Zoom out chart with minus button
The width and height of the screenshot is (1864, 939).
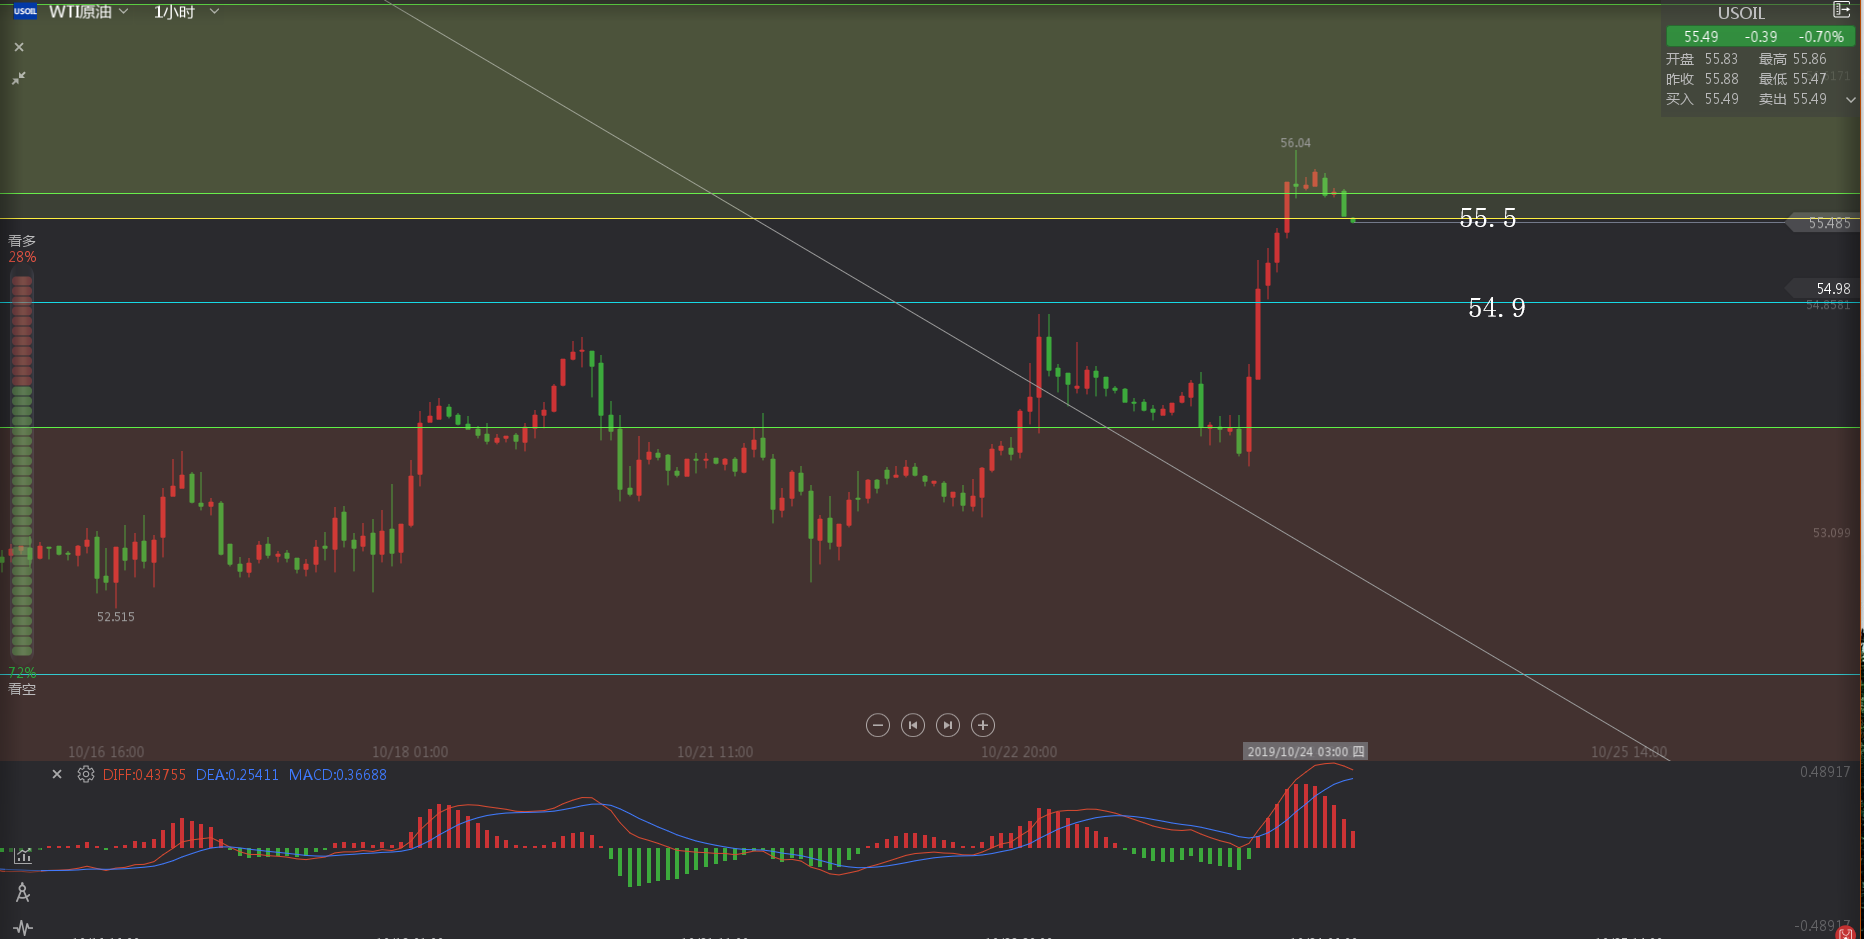click(878, 725)
